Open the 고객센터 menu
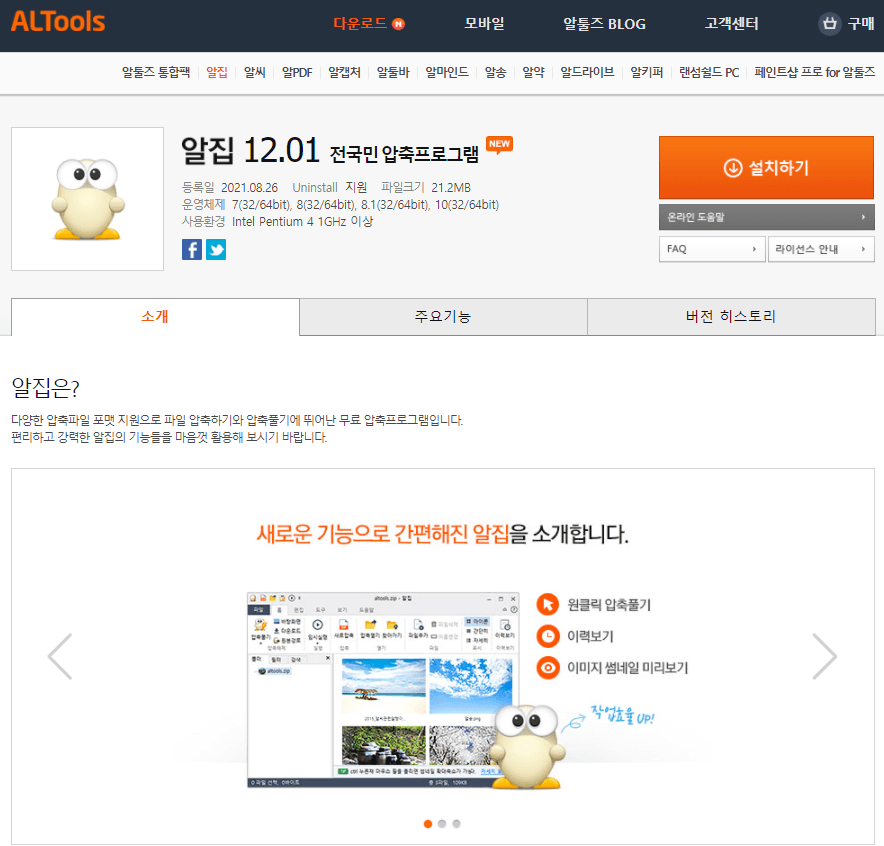Image resolution: width=884 pixels, height=846 pixels. [x=732, y=24]
